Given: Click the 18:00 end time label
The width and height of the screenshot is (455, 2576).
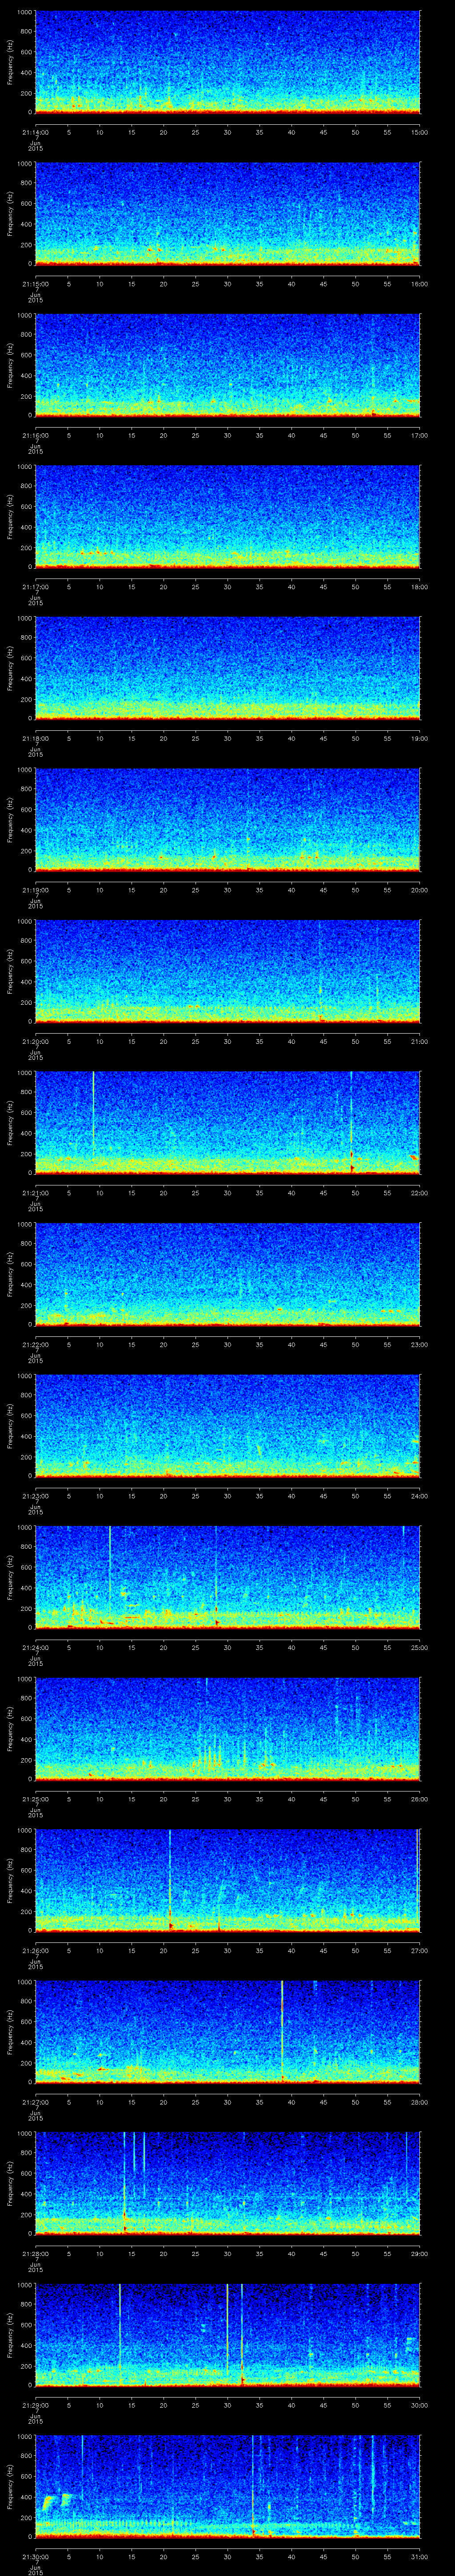Looking at the screenshot, I should click(x=419, y=586).
